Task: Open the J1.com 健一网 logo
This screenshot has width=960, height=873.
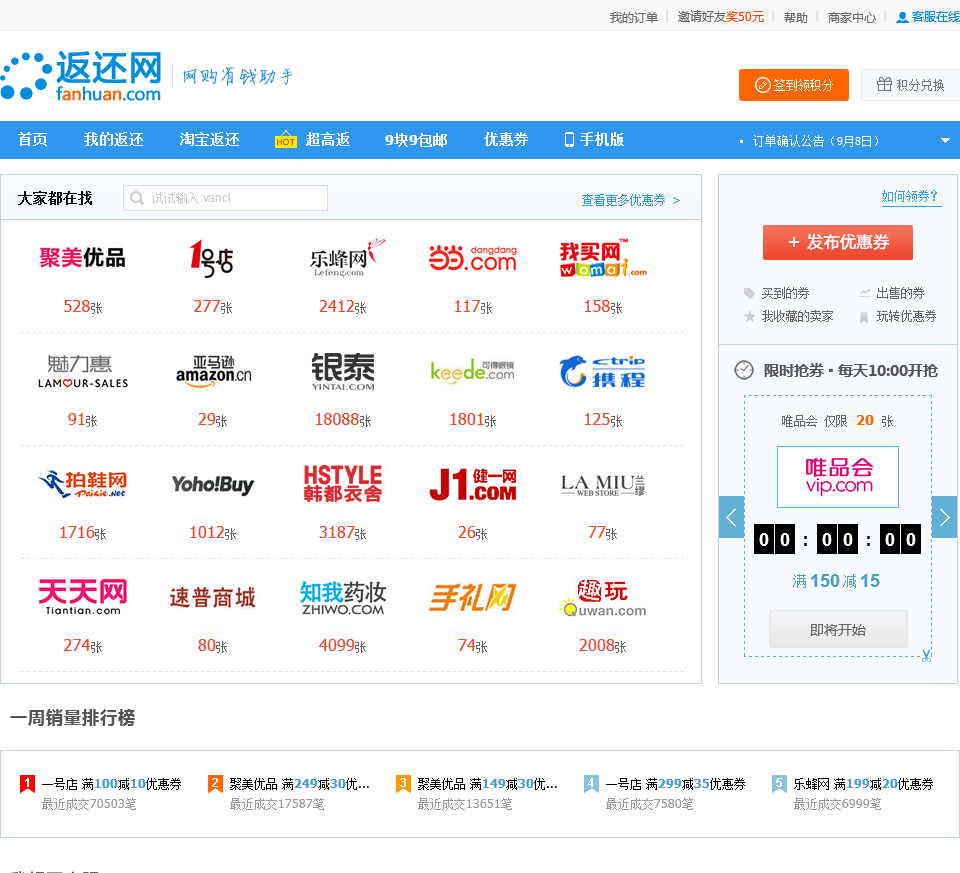Action: pos(473,484)
